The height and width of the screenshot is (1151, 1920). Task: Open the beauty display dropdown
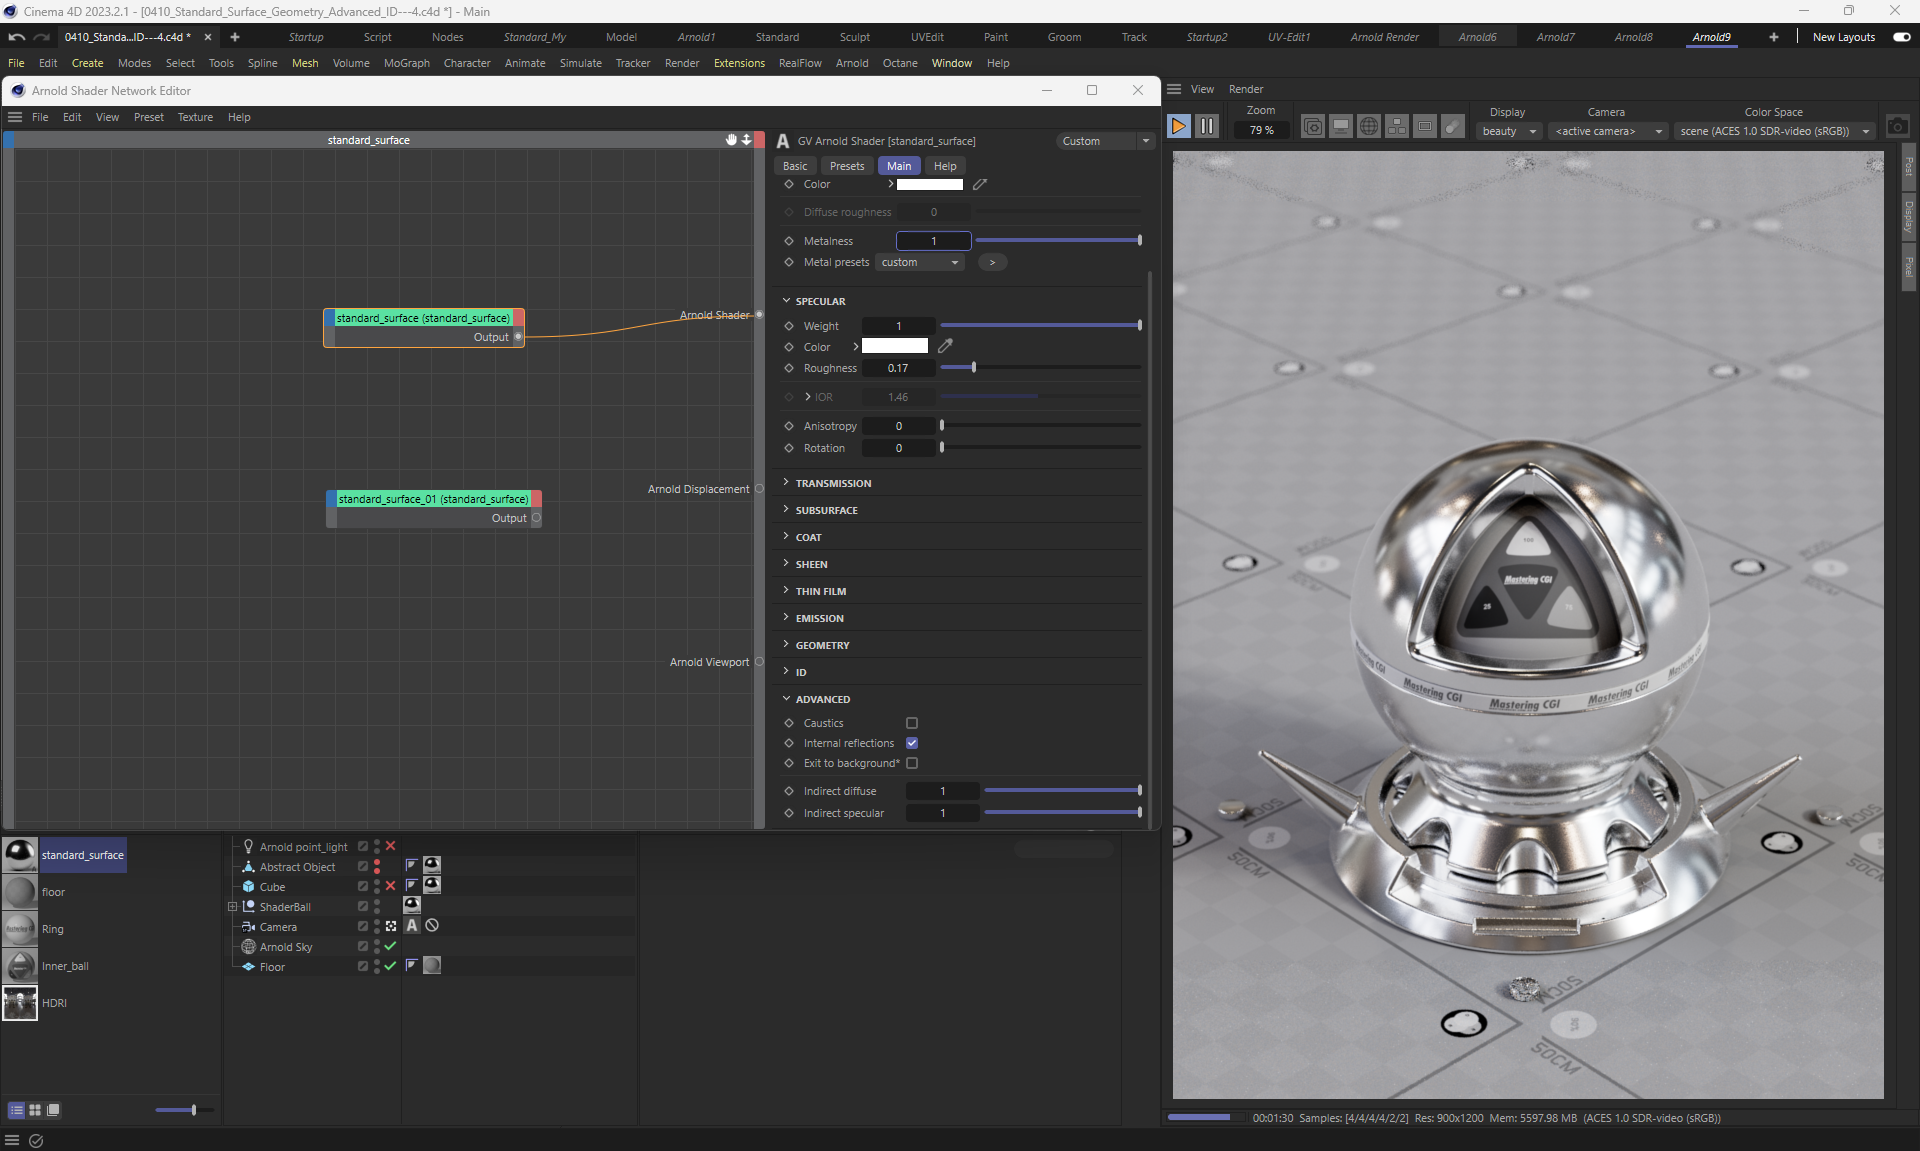click(1508, 131)
